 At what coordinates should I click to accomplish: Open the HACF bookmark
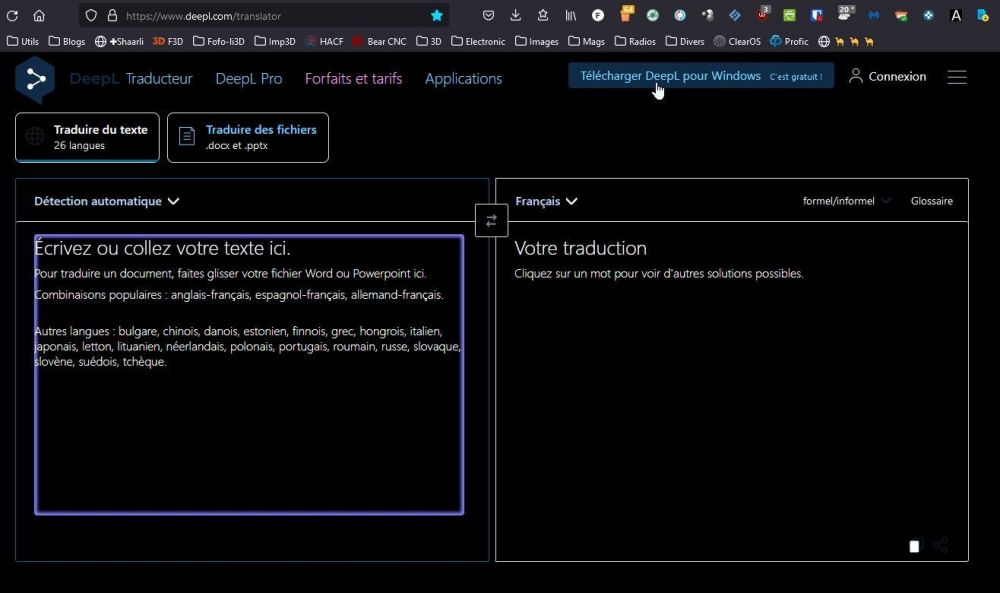[325, 41]
